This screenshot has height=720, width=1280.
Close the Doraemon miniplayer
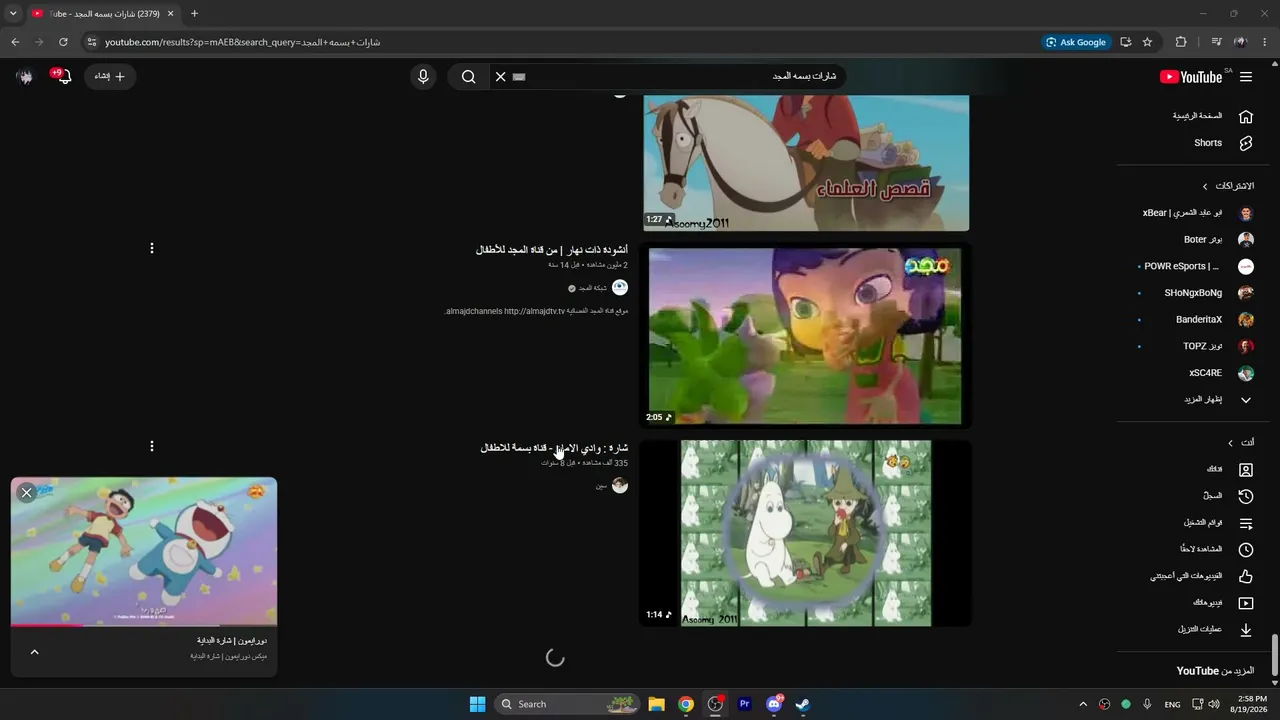coord(27,492)
